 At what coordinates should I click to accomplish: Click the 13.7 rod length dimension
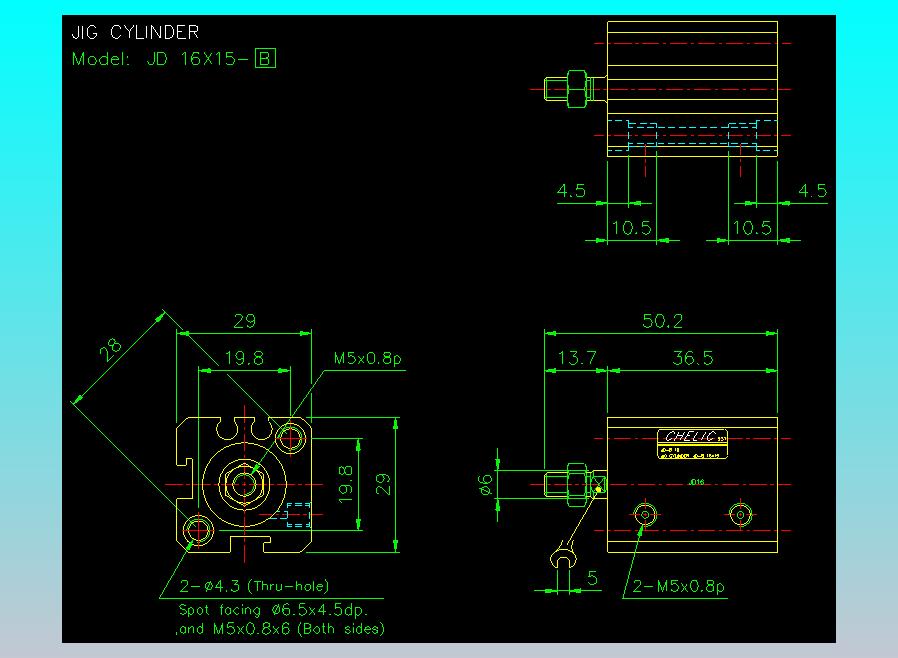(577, 358)
